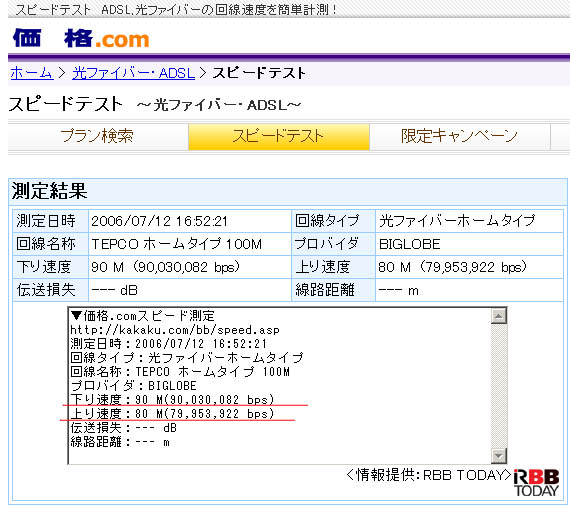Click the 測定結果 heading
Viewport: 570px width, 509px height.
[x=49, y=191]
